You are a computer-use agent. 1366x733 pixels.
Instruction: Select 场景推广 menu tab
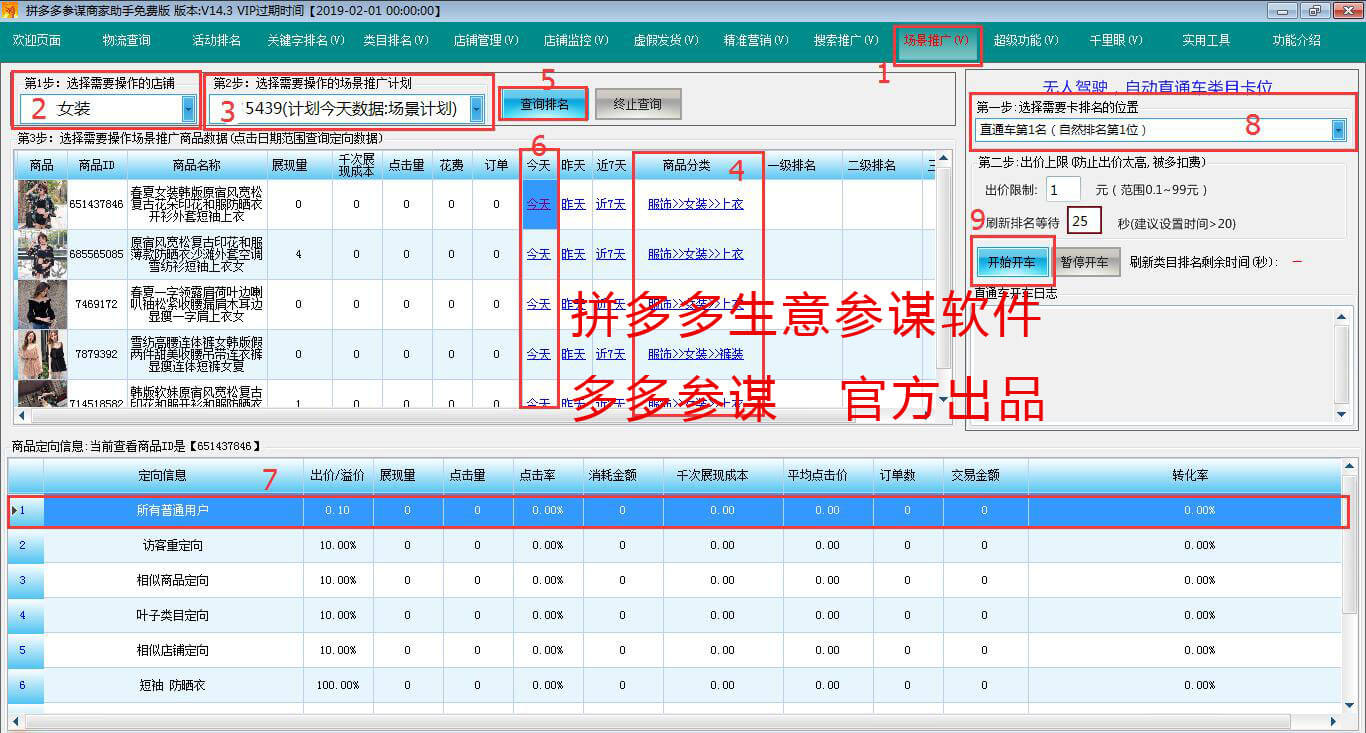tap(937, 41)
